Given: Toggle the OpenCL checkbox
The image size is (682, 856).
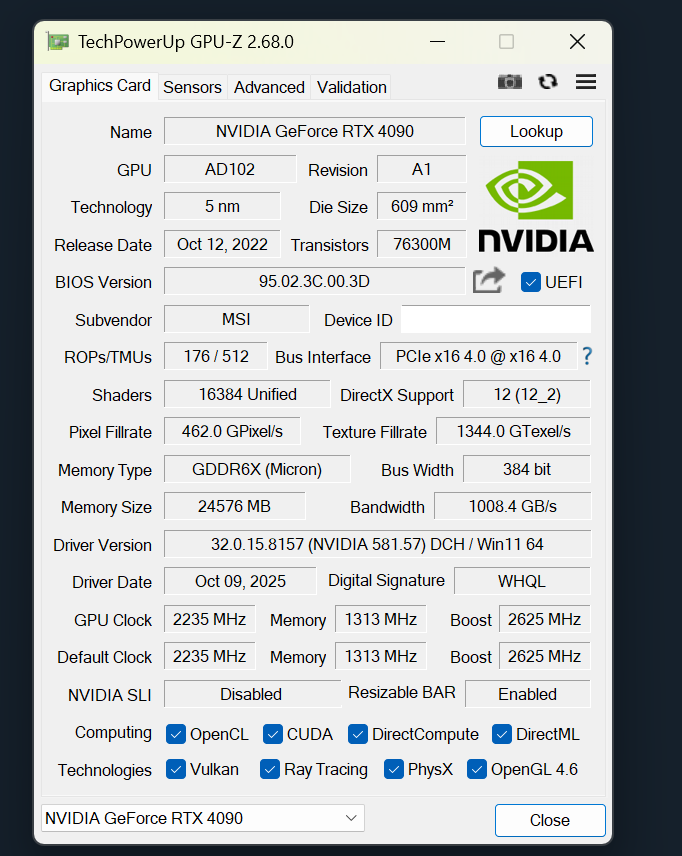Looking at the screenshot, I should click(176, 734).
